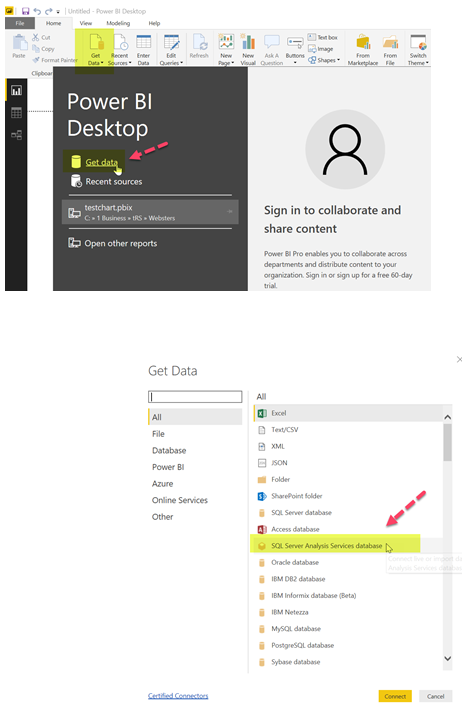Click the Cancel button in Get Data
Image resolution: width=462 pixels, height=711 pixels.
[435, 696]
